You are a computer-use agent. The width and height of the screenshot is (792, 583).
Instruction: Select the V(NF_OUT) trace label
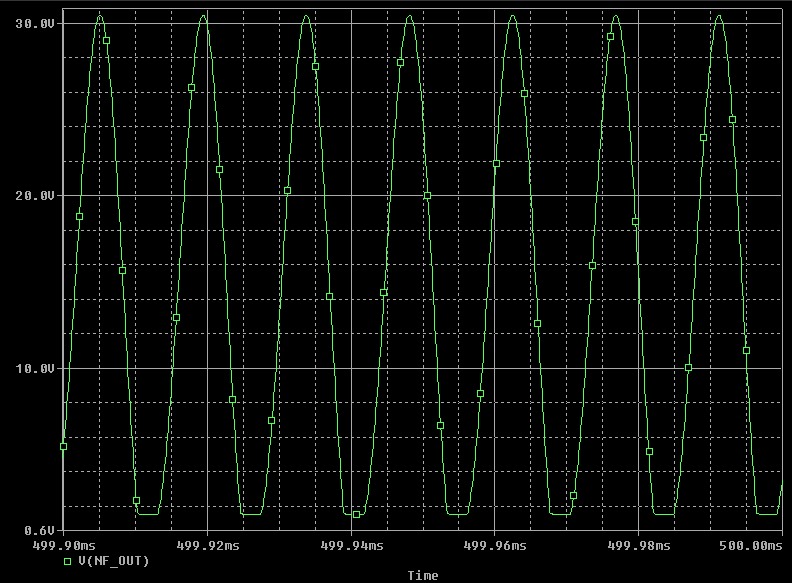114,561
